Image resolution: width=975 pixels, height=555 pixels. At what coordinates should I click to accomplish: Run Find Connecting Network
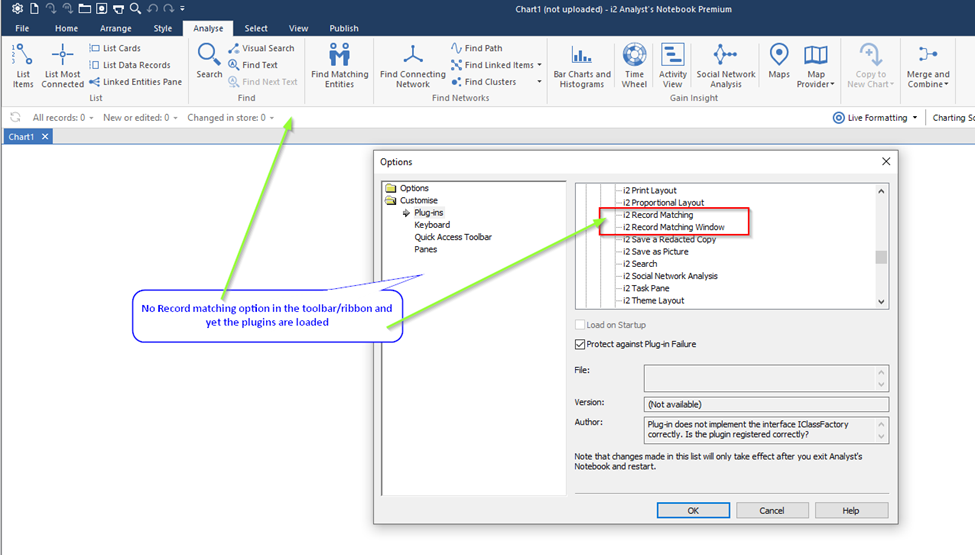[413, 65]
